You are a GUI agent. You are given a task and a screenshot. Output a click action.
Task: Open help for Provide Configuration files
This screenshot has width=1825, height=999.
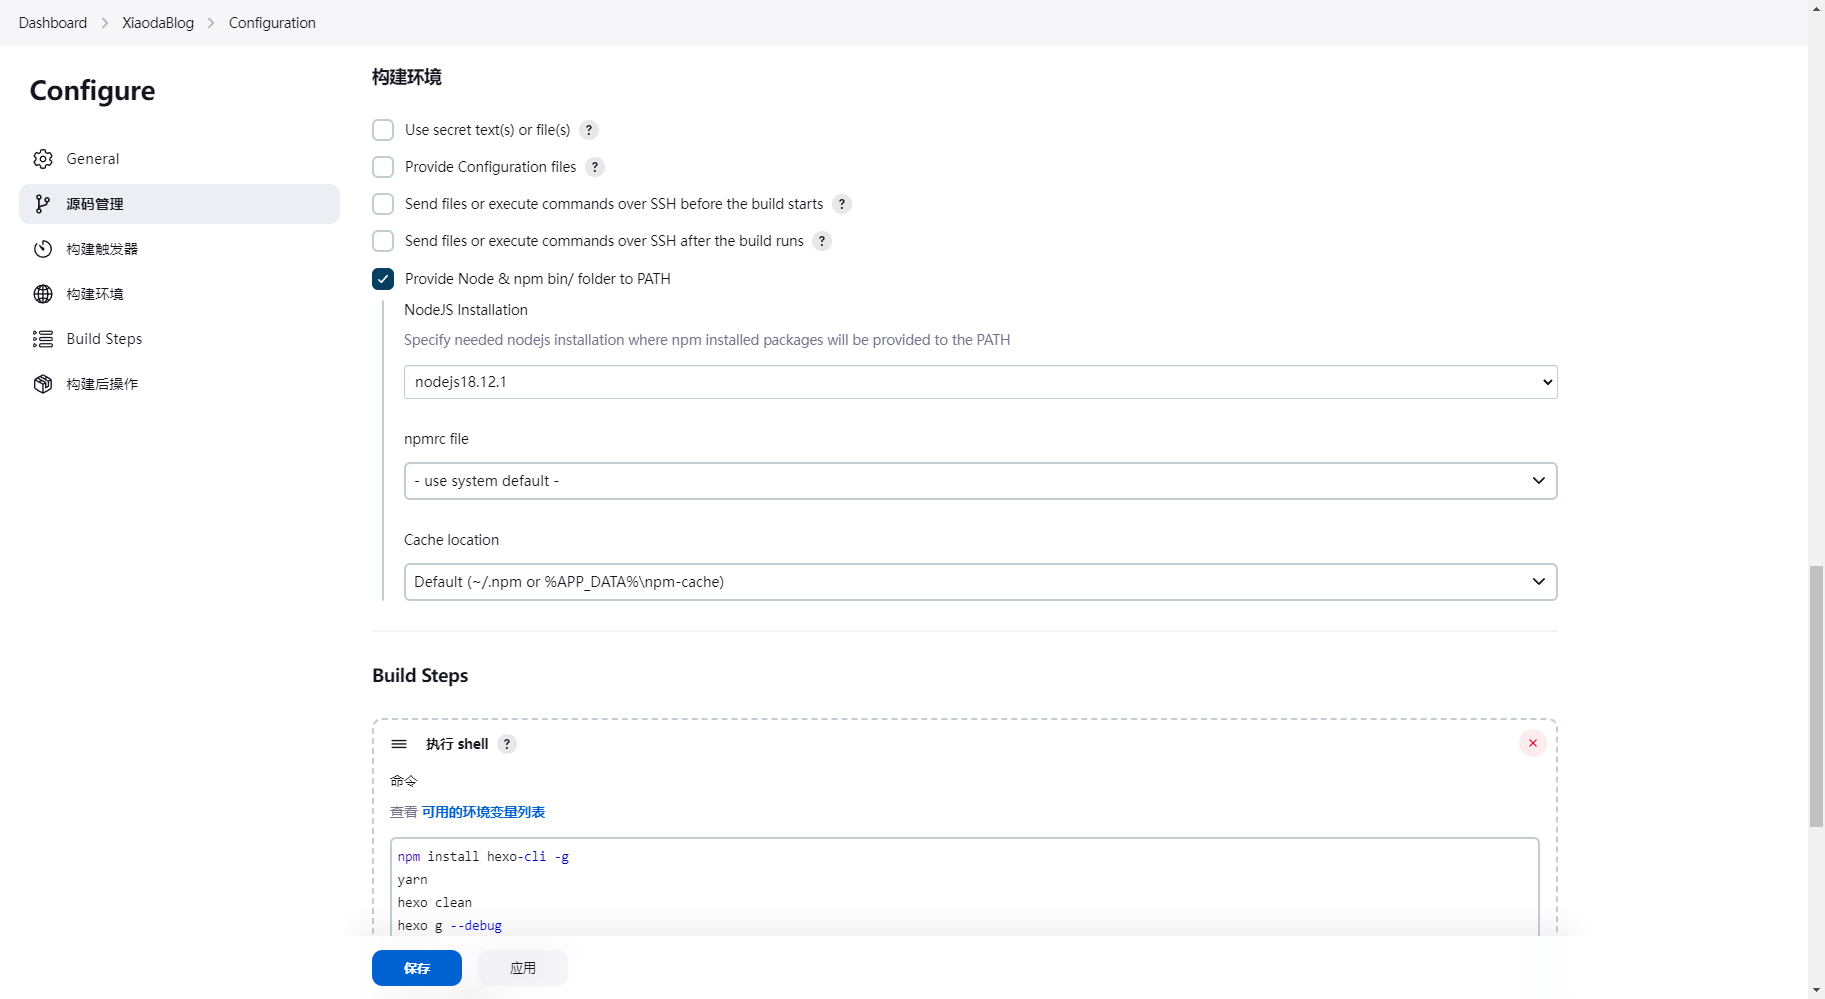(595, 167)
